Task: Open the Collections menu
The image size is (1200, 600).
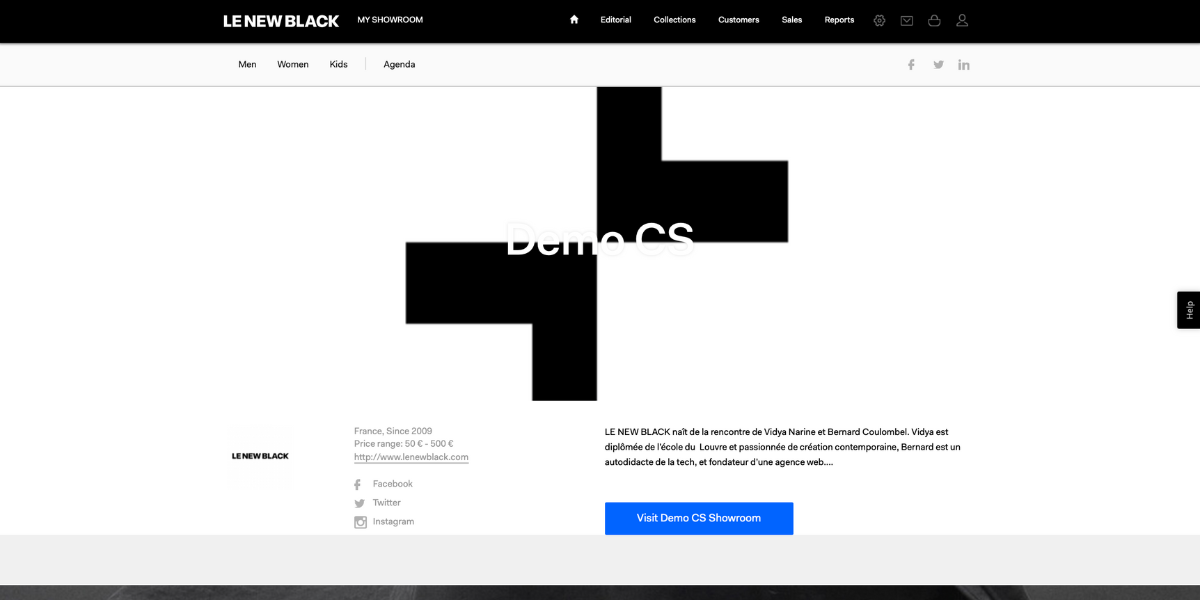Action: click(674, 20)
